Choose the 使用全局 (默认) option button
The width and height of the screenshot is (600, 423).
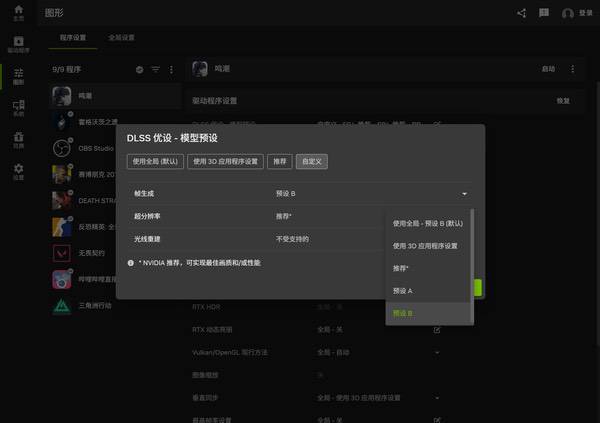(155, 162)
